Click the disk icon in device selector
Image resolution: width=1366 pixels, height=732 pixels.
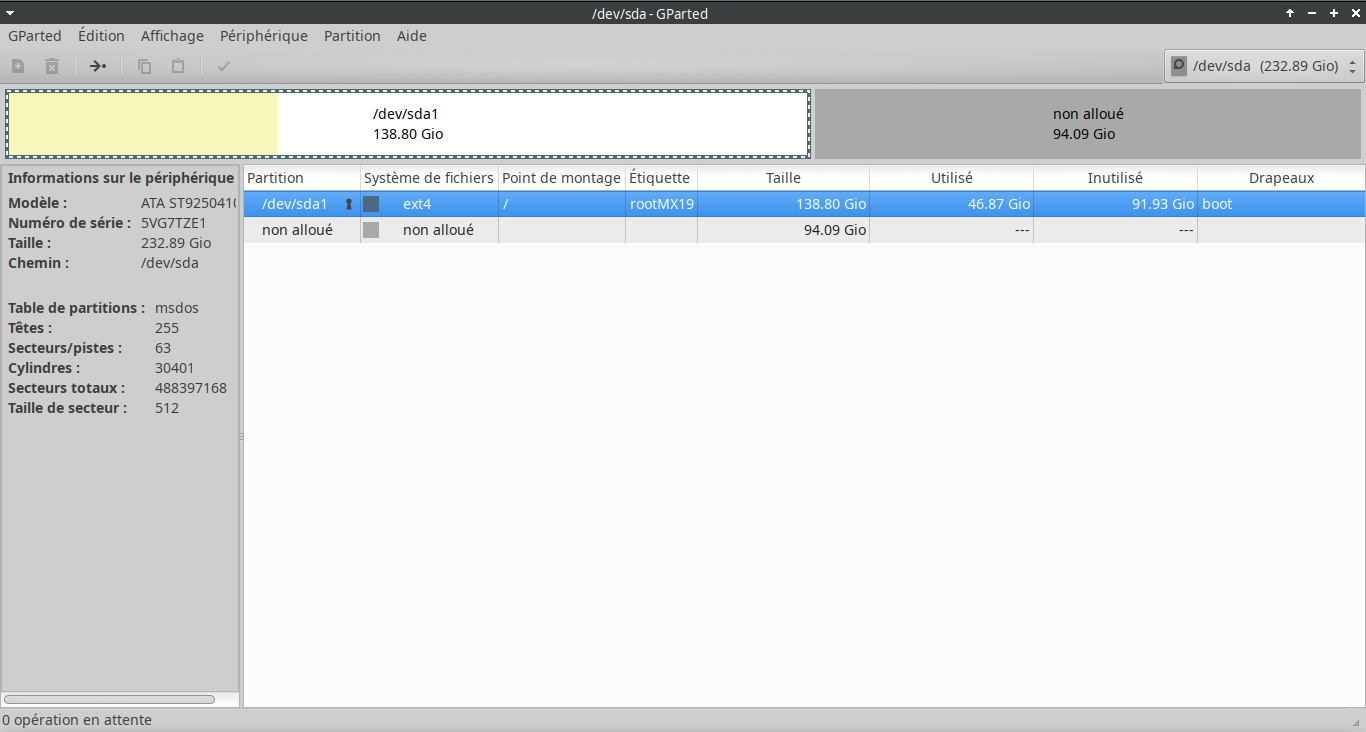click(x=1179, y=66)
